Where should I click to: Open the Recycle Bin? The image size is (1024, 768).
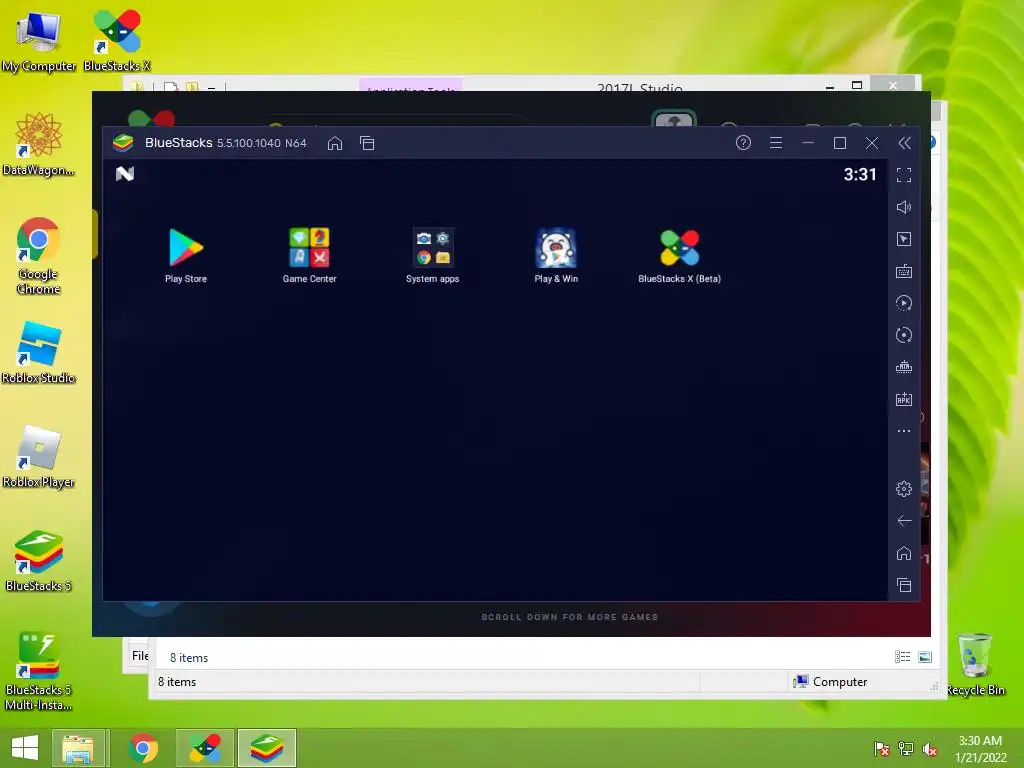(x=975, y=665)
